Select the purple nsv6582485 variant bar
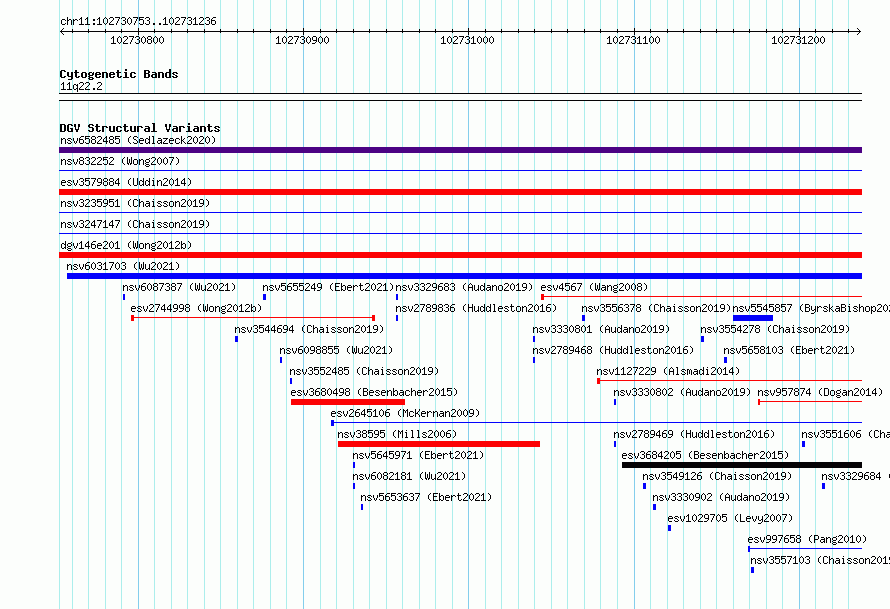The height and width of the screenshot is (609, 890). [460, 150]
